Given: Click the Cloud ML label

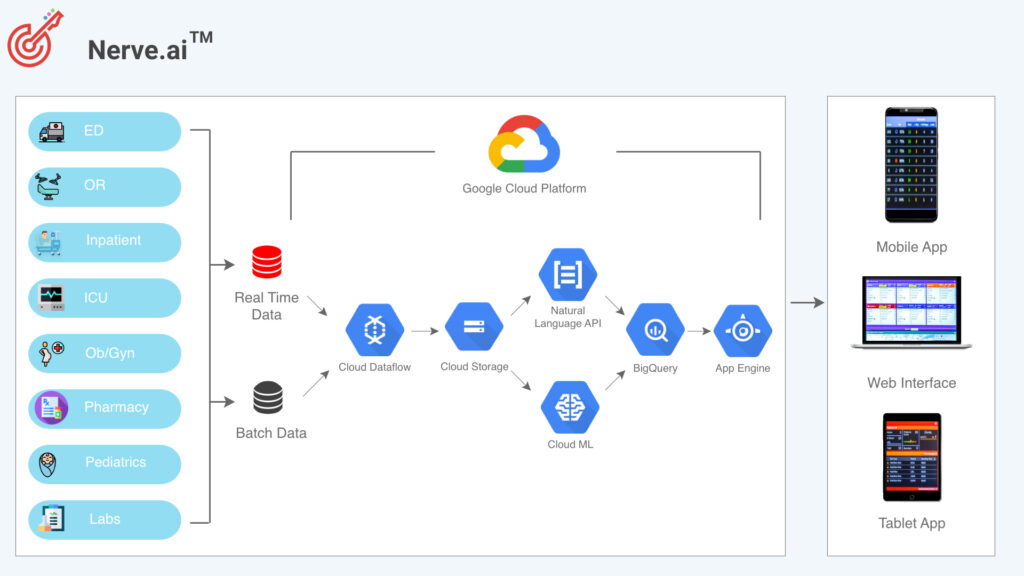Looking at the screenshot, I should (570, 444).
